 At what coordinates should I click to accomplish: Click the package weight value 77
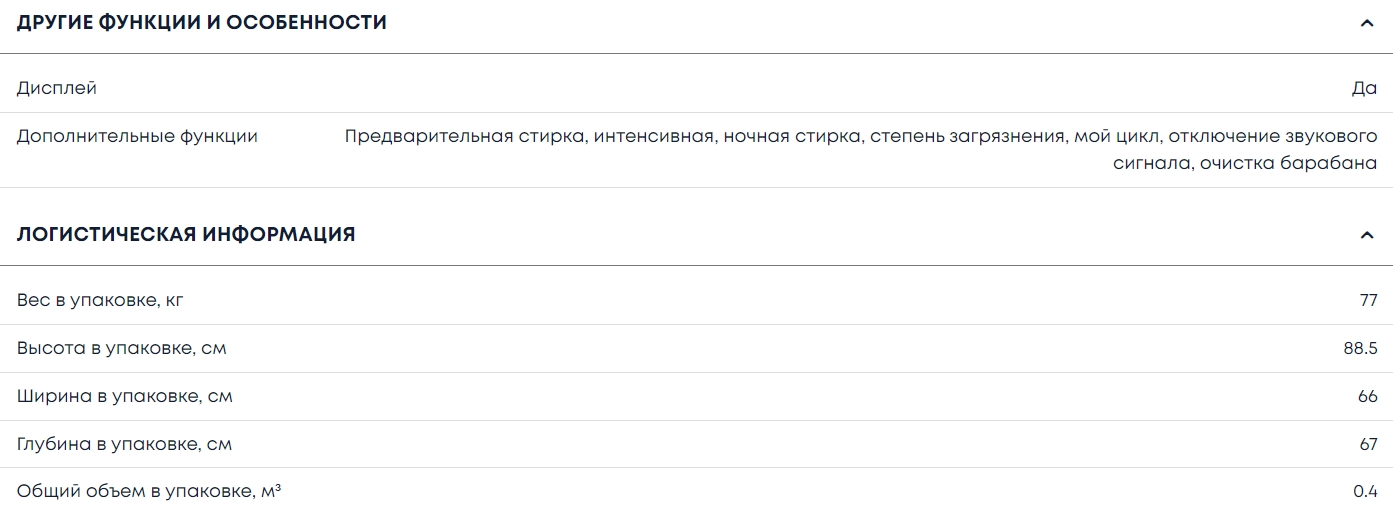pos(1368,300)
